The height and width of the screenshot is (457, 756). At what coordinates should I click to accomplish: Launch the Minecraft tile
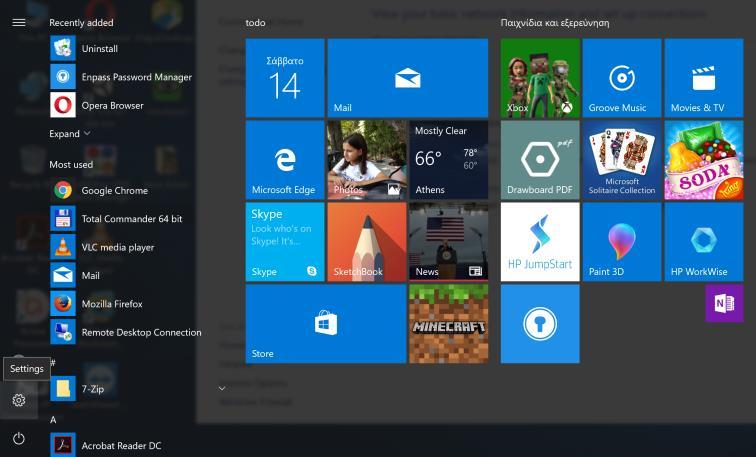tap(449, 324)
